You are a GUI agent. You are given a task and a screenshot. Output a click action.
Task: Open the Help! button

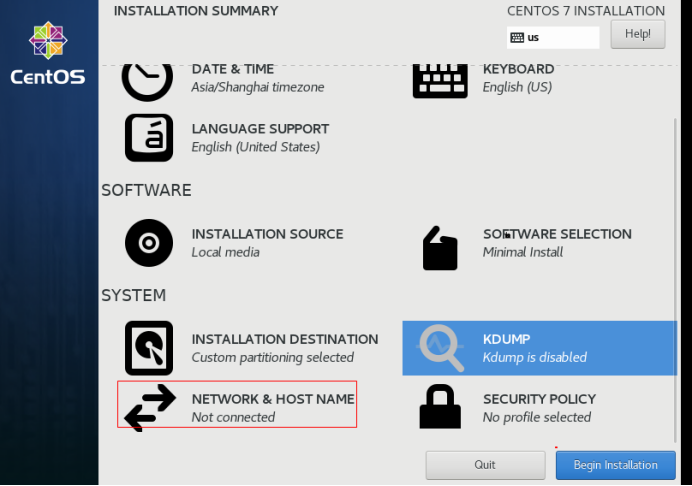pyautogui.click(x=638, y=34)
